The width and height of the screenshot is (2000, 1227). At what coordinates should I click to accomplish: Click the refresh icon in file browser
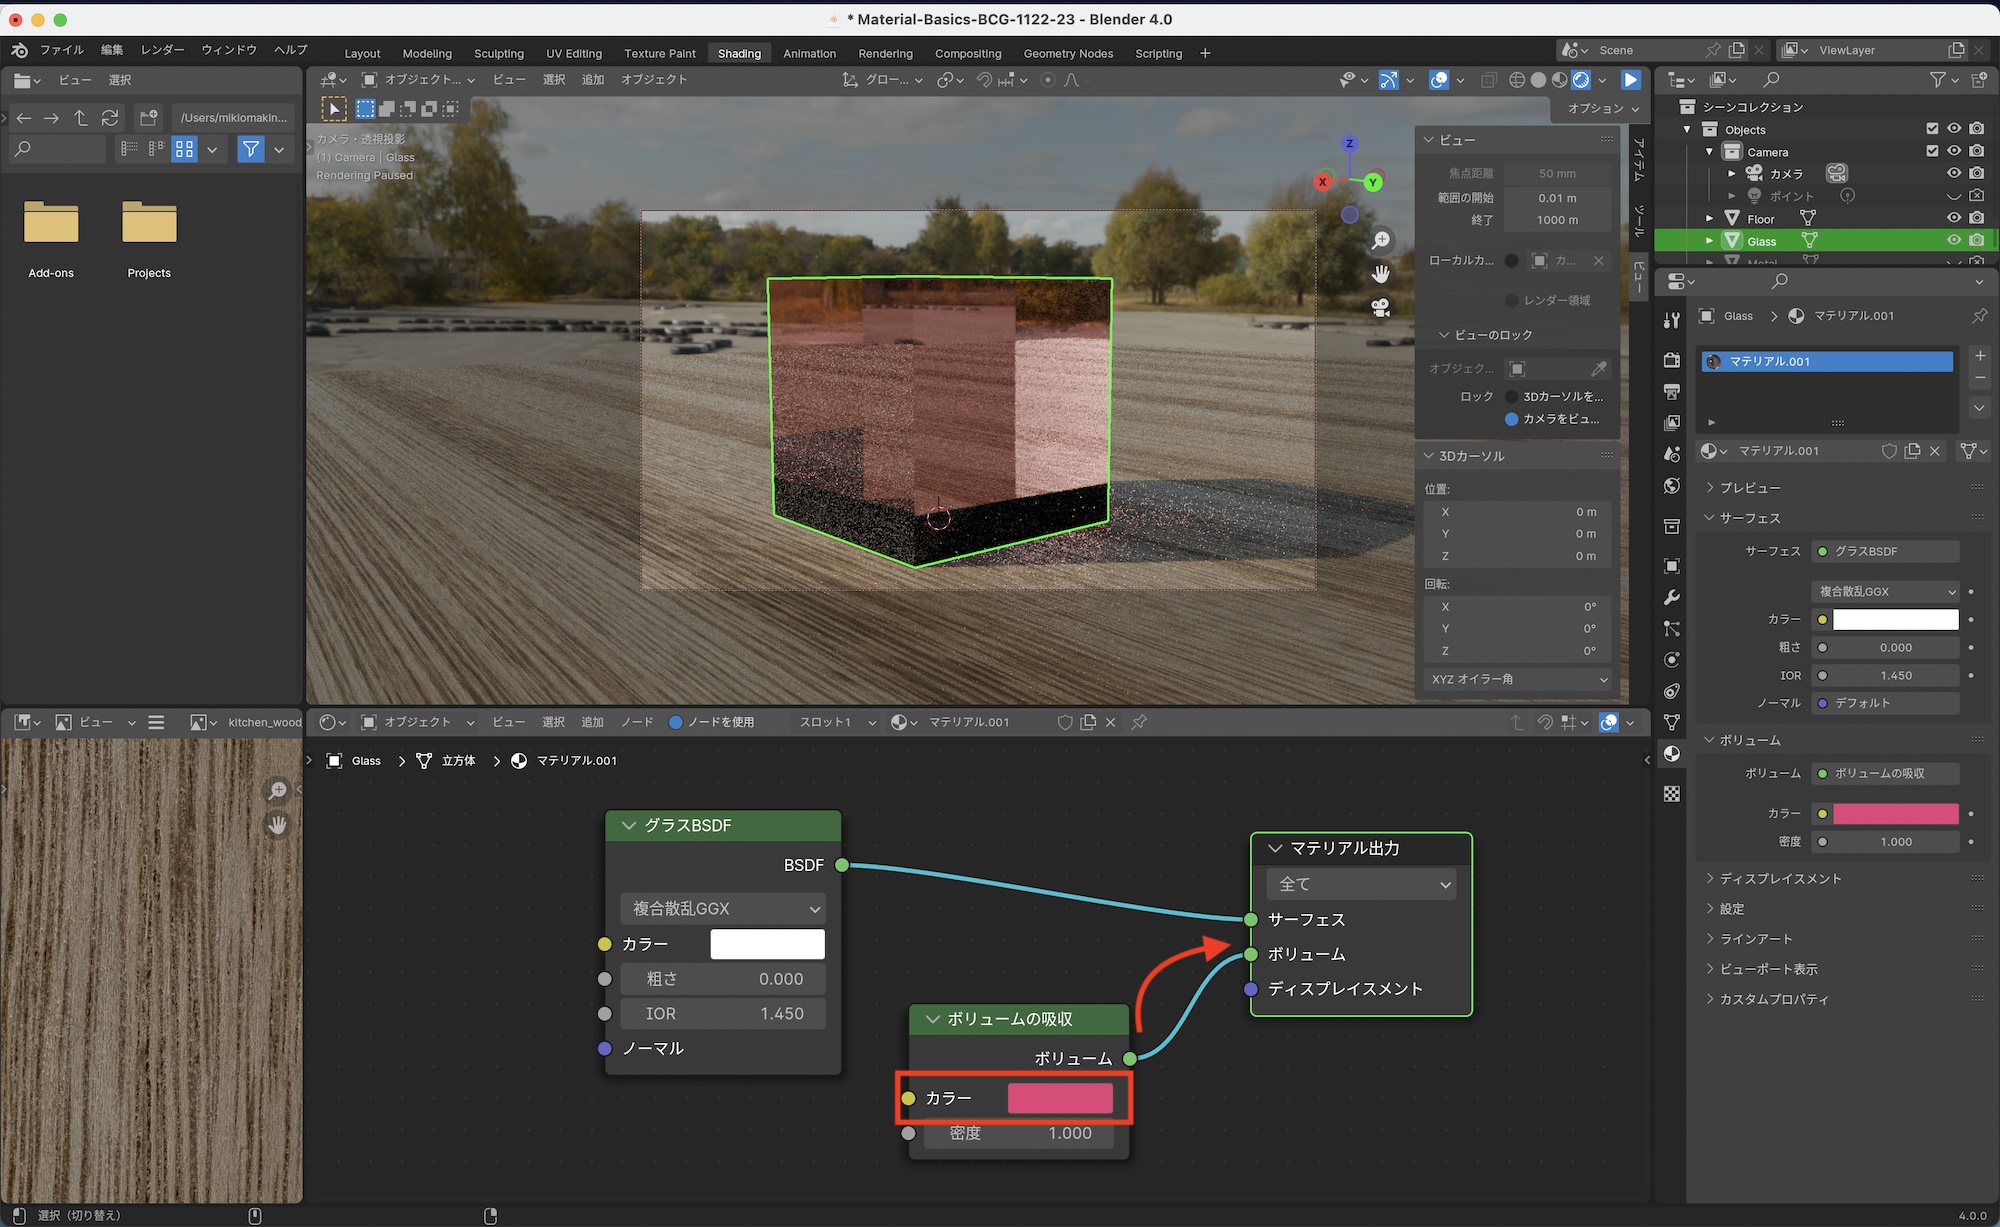(110, 118)
